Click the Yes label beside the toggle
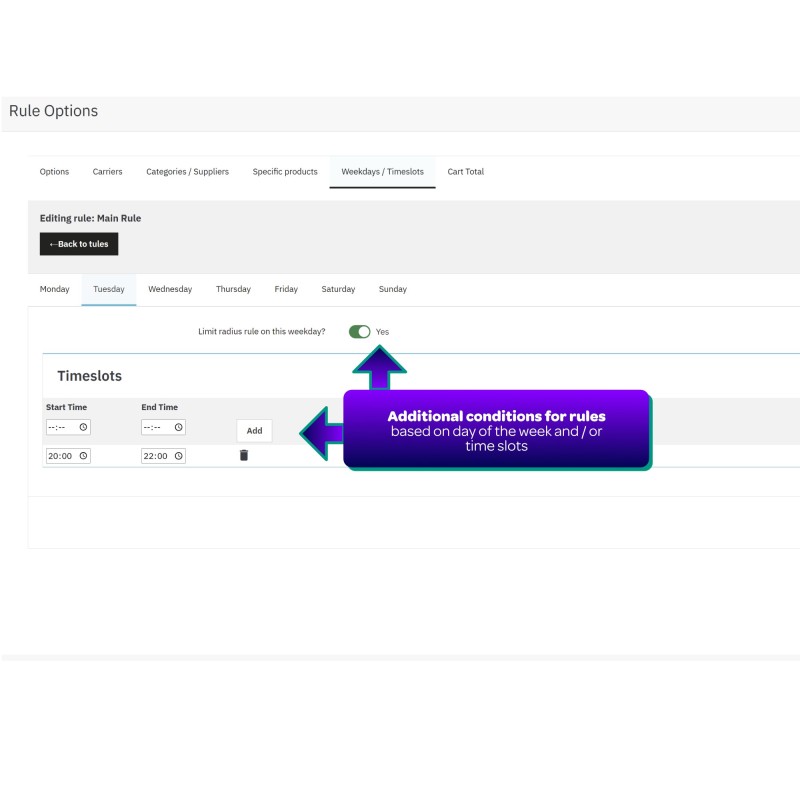The width and height of the screenshot is (800, 800). (382, 332)
